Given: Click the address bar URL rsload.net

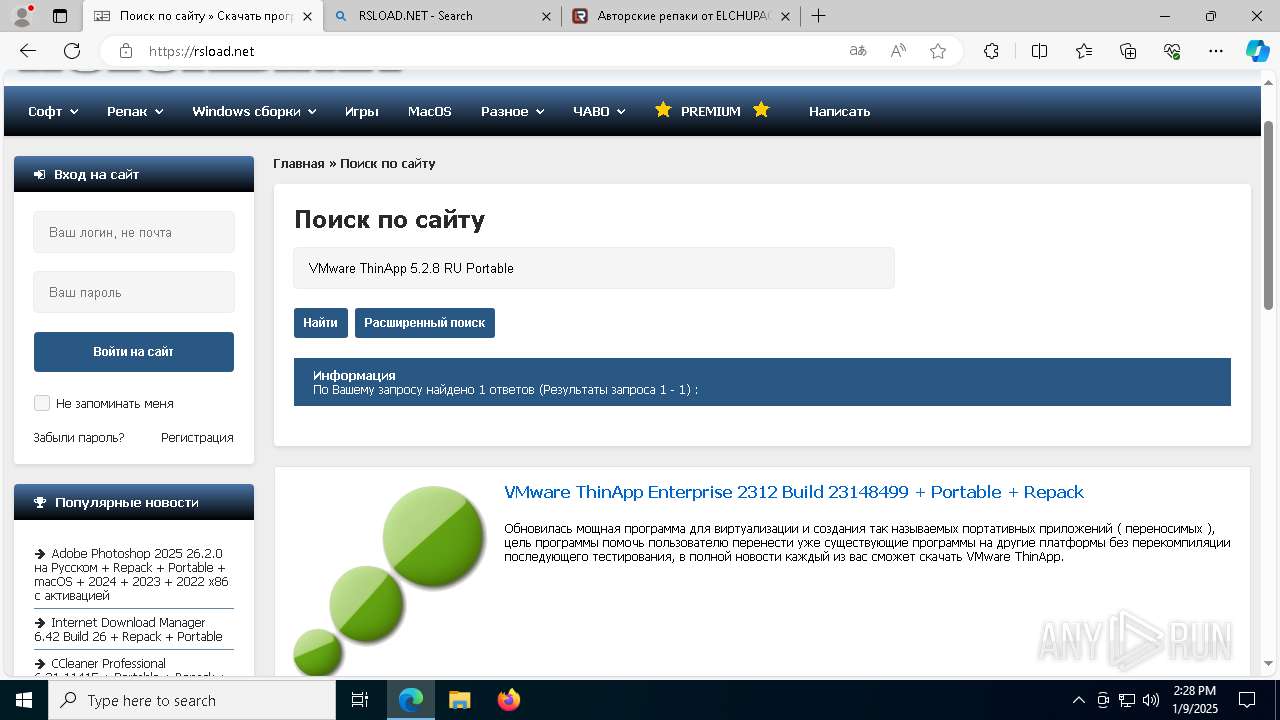Looking at the screenshot, I should [x=202, y=51].
